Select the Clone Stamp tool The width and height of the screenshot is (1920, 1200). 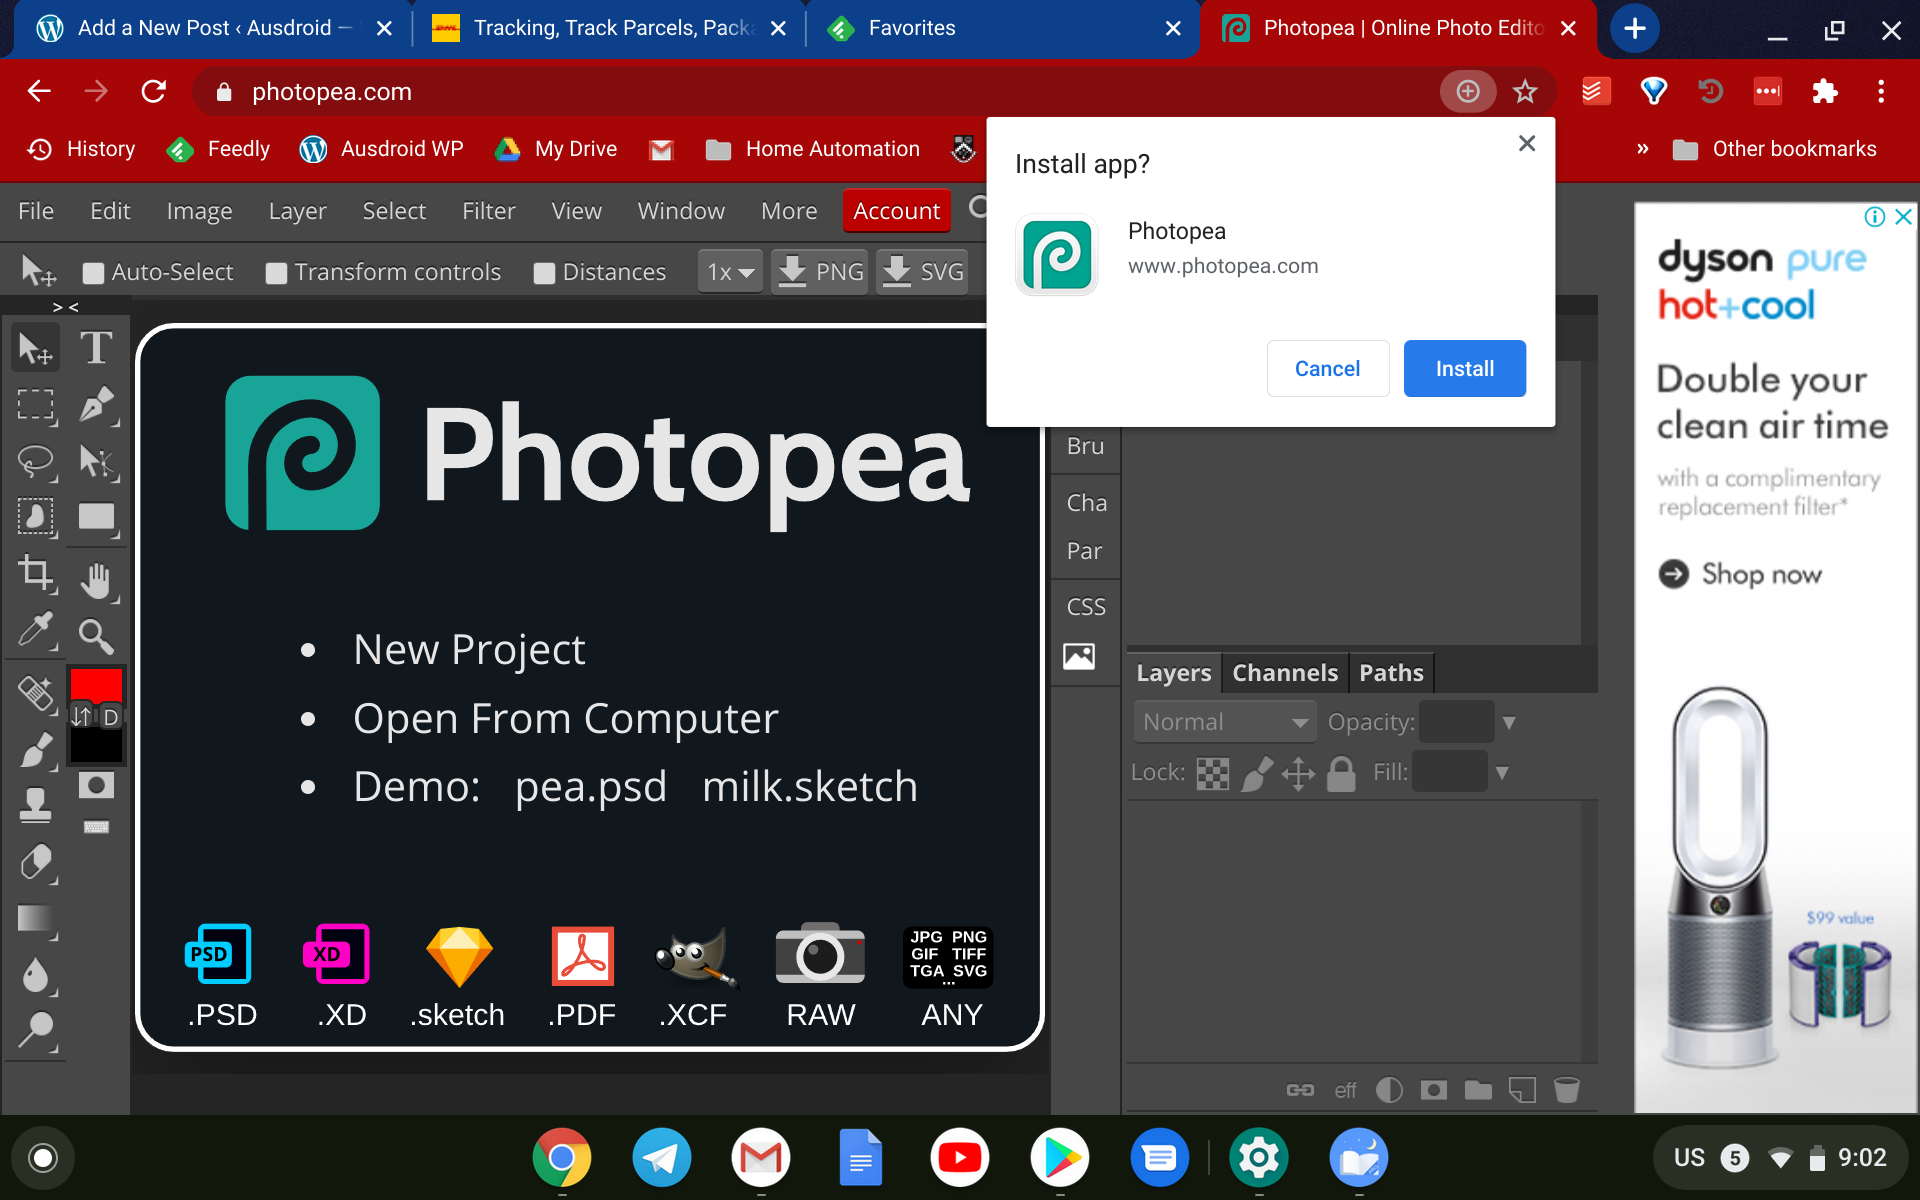(x=36, y=805)
